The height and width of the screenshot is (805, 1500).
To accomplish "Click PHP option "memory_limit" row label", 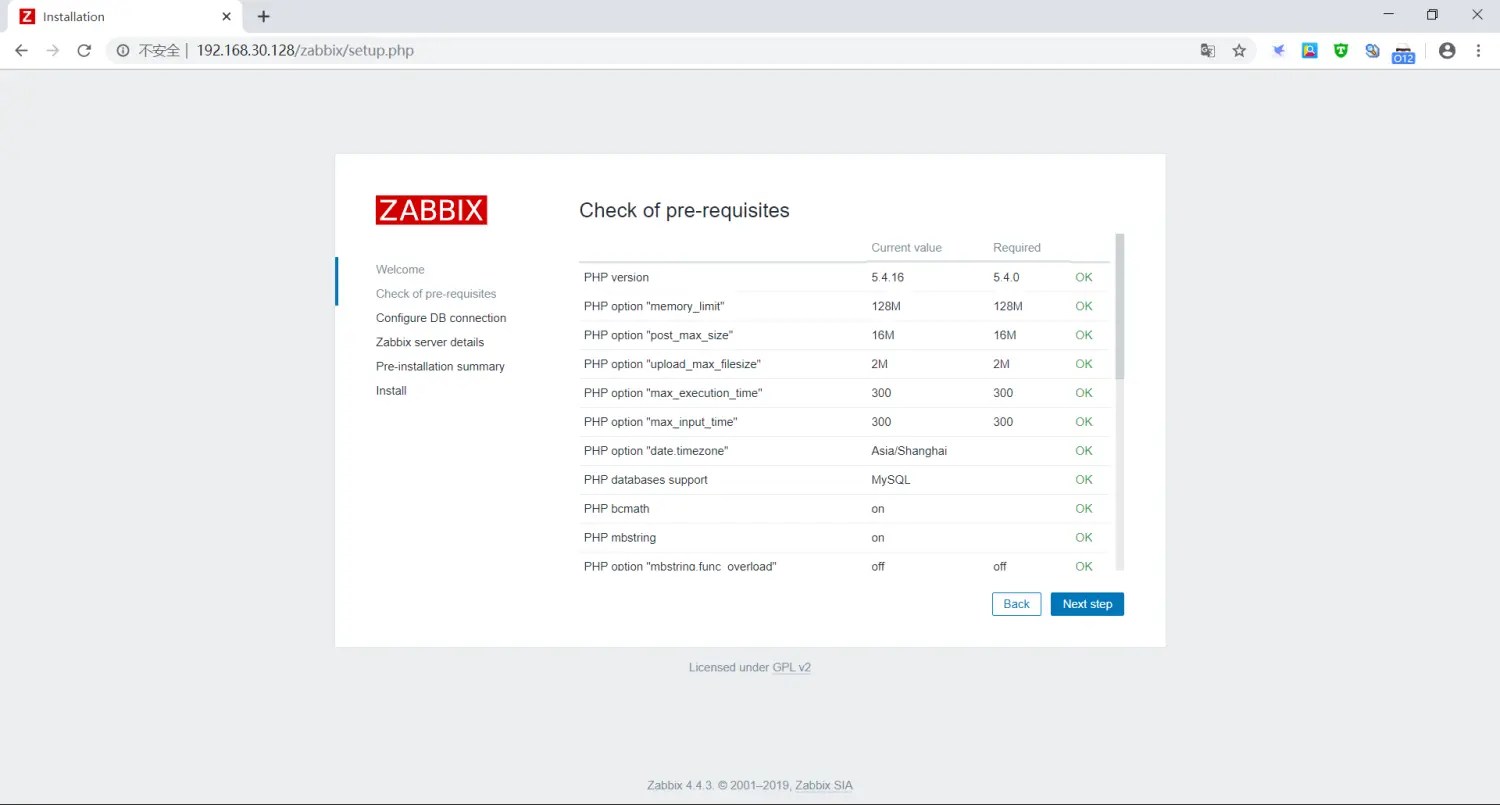I will coord(654,306).
